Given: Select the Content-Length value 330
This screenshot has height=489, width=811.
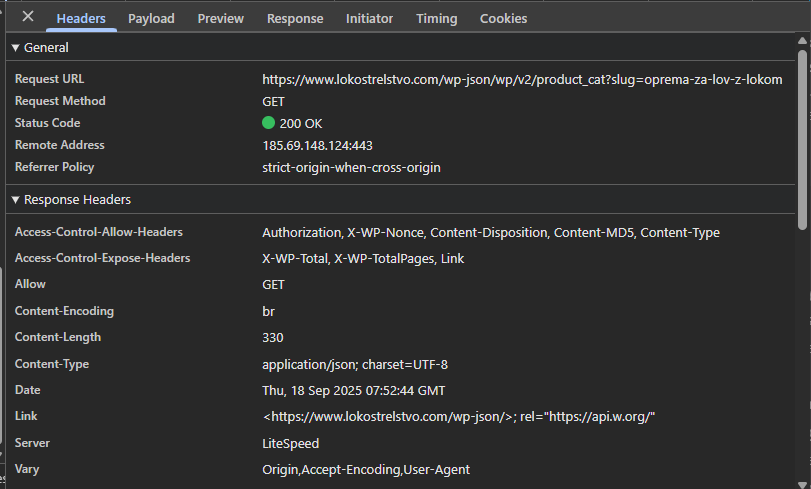Looking at the screenshot, I should (273, 337).
